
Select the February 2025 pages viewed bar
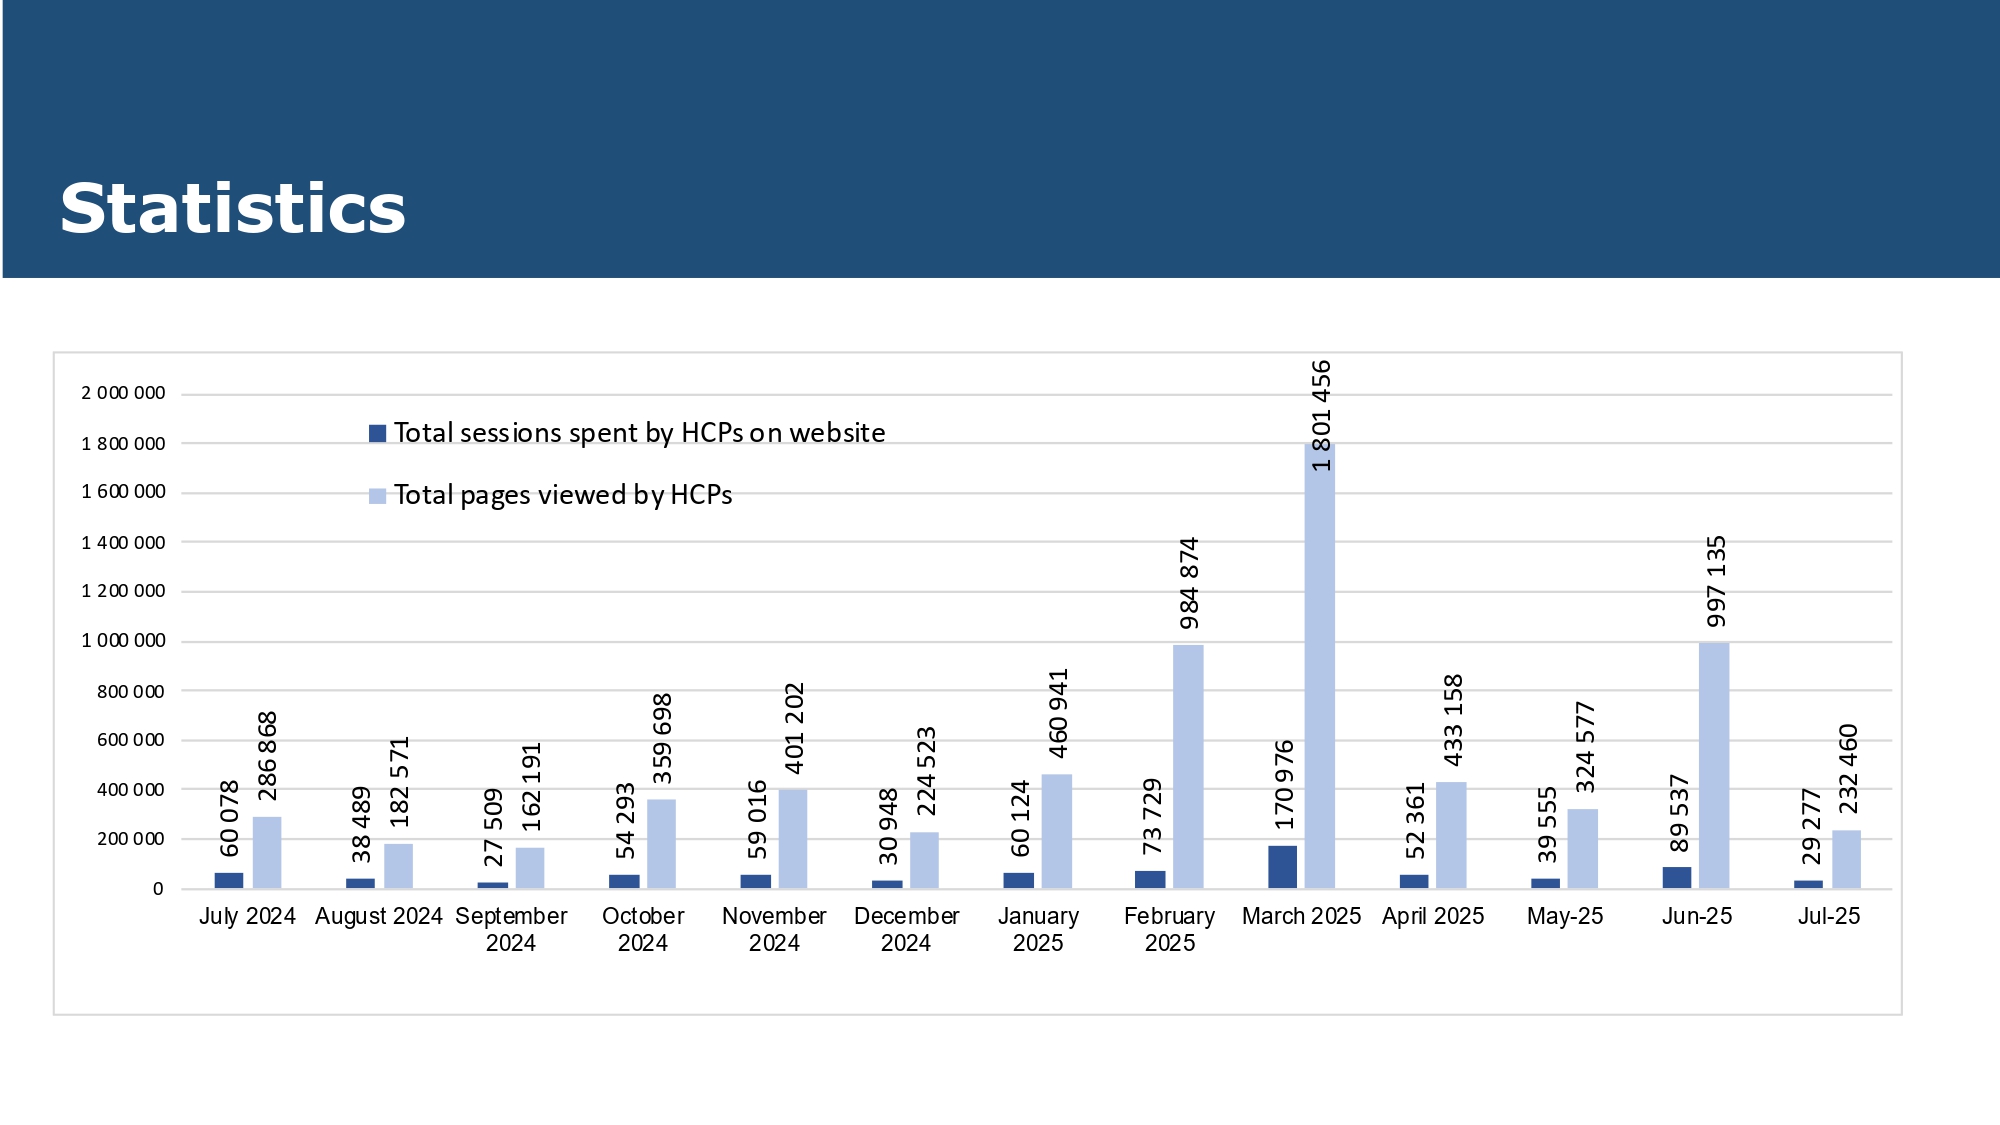point(1188,767)
